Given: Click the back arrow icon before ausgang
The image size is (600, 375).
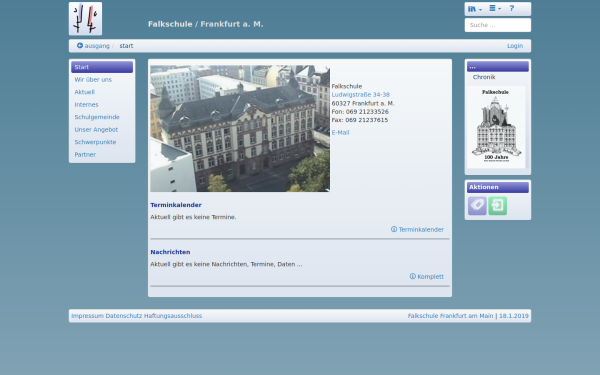Looking at the screenshot, I should tap(80, 46).
